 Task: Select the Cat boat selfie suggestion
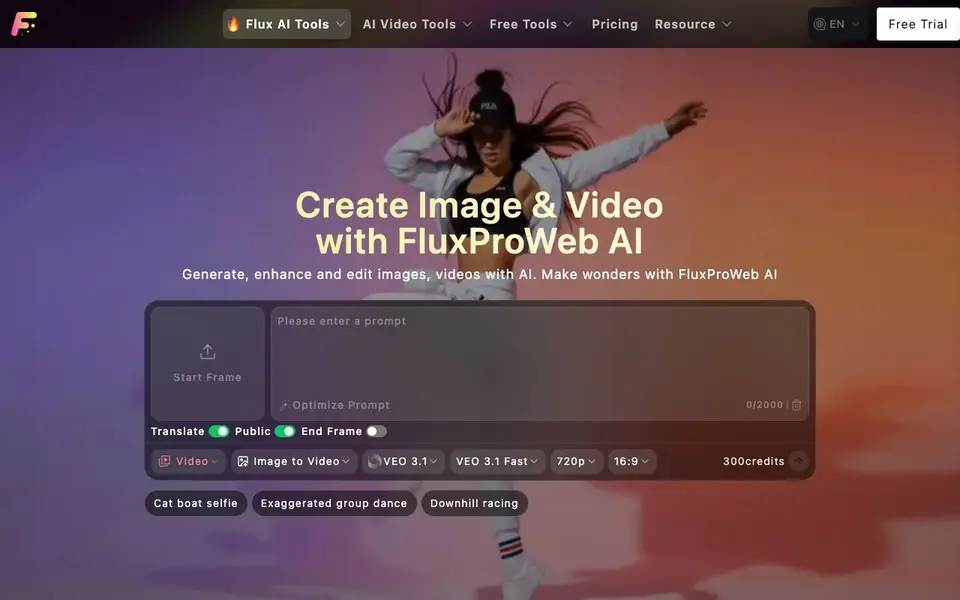[195, 503]
